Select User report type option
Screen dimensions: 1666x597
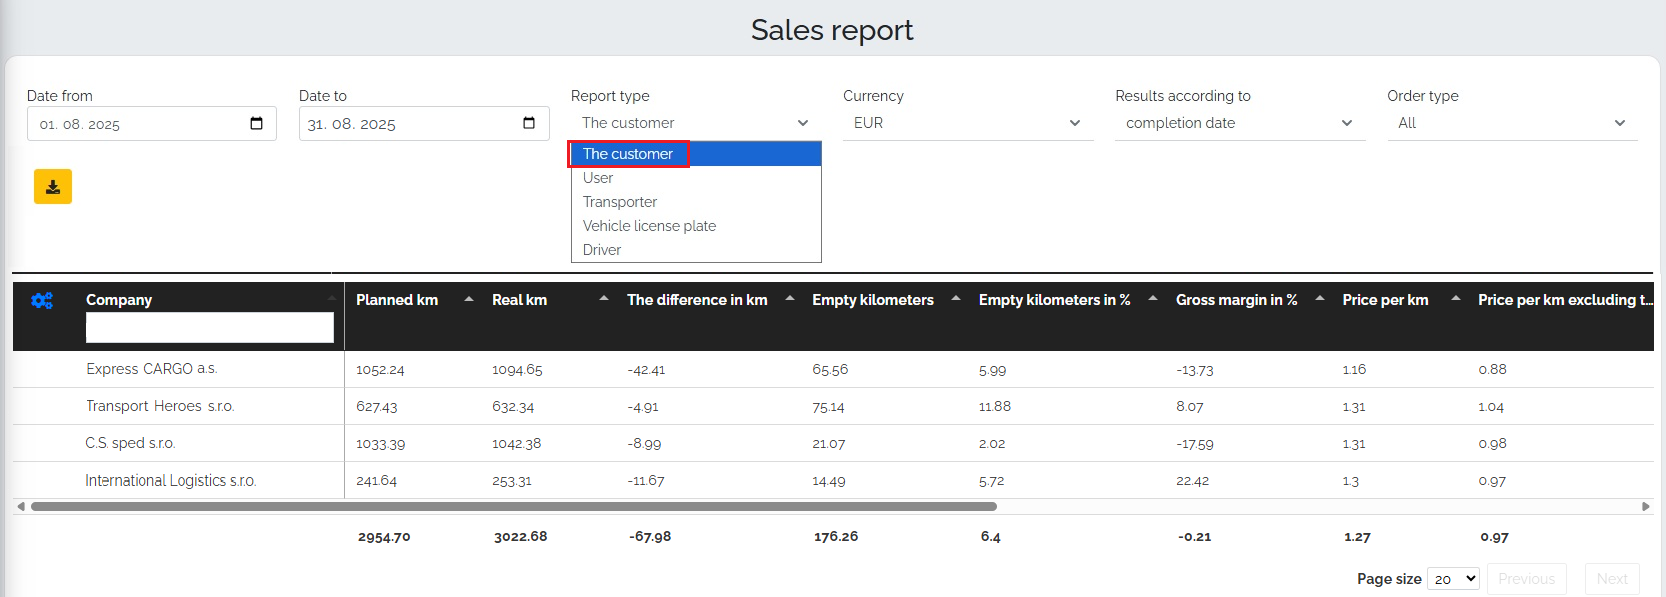pos(598,178)
